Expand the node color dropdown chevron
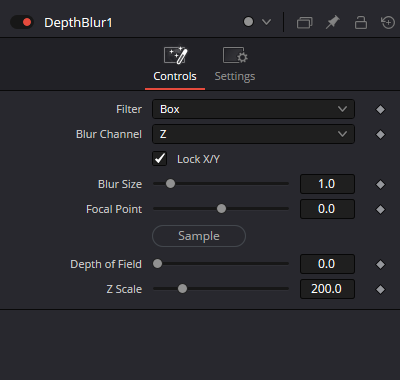The width and height of the screenshot is (400, 380). 266,22
